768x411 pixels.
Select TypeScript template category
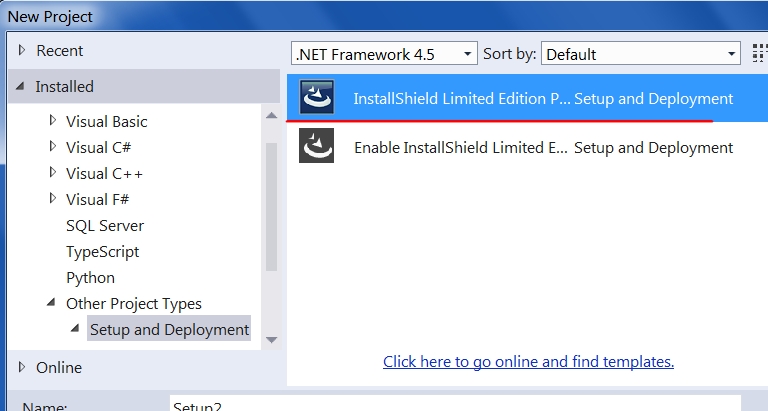coord(102,252)
